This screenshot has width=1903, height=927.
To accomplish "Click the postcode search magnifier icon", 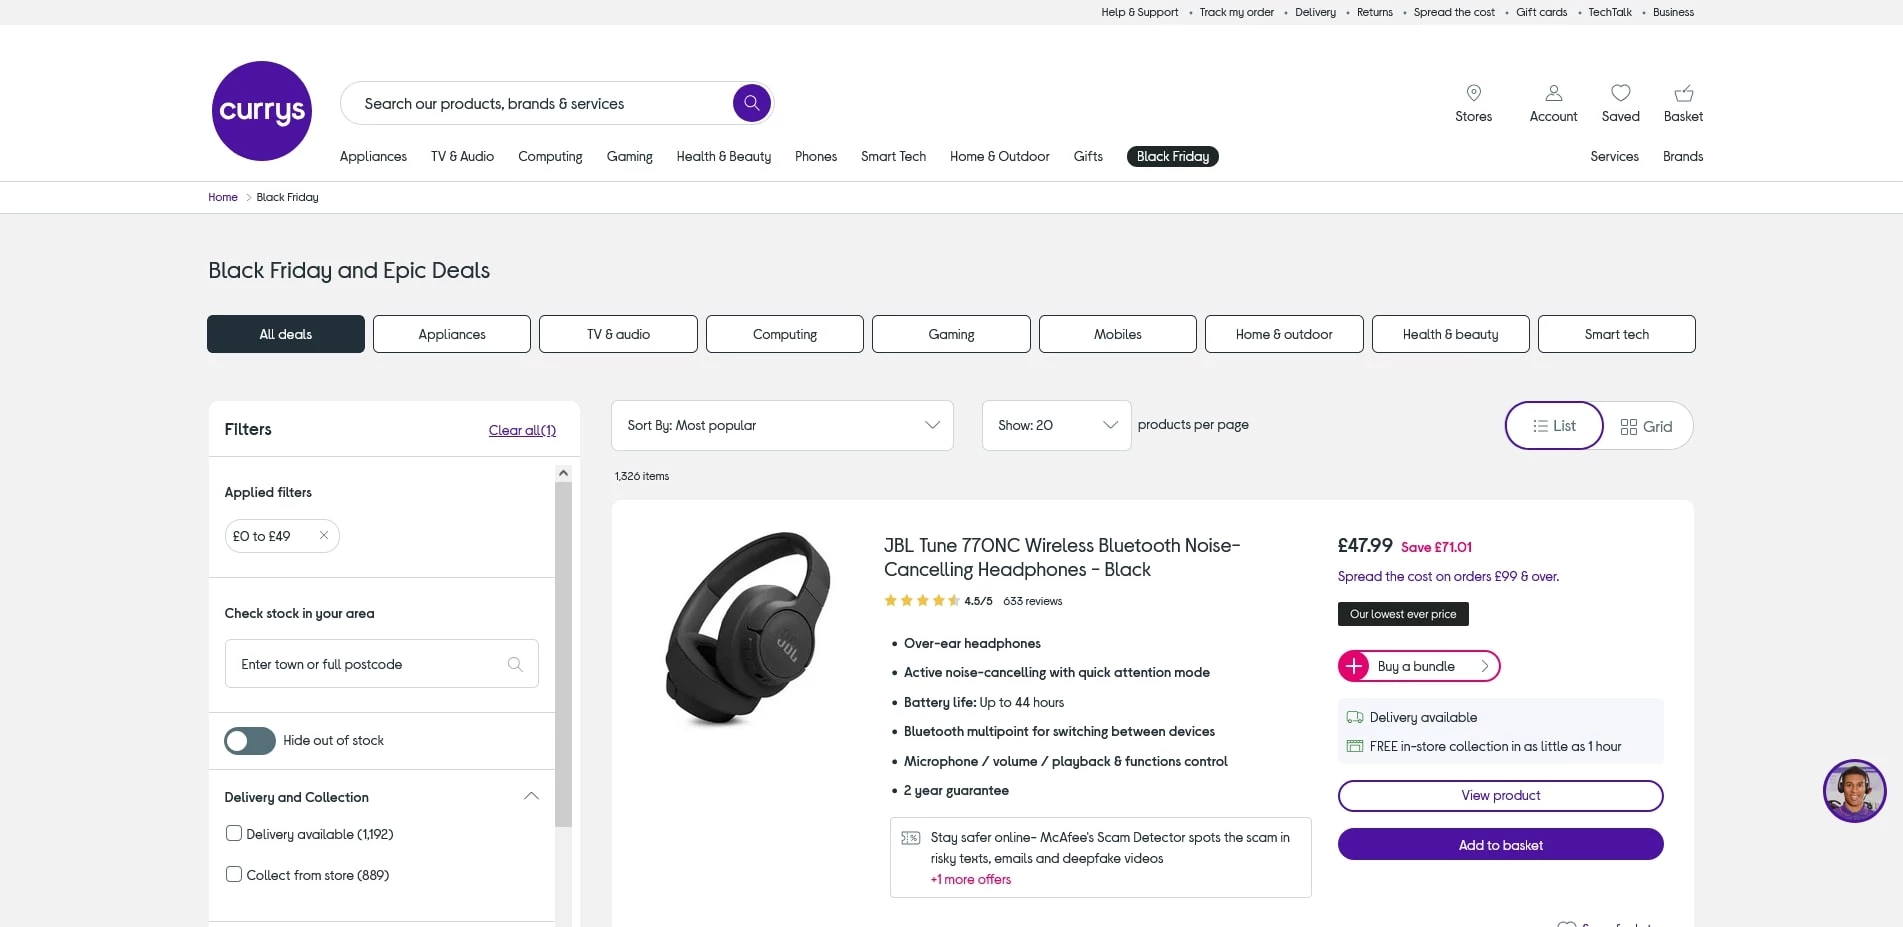I will tap(515, 664).
